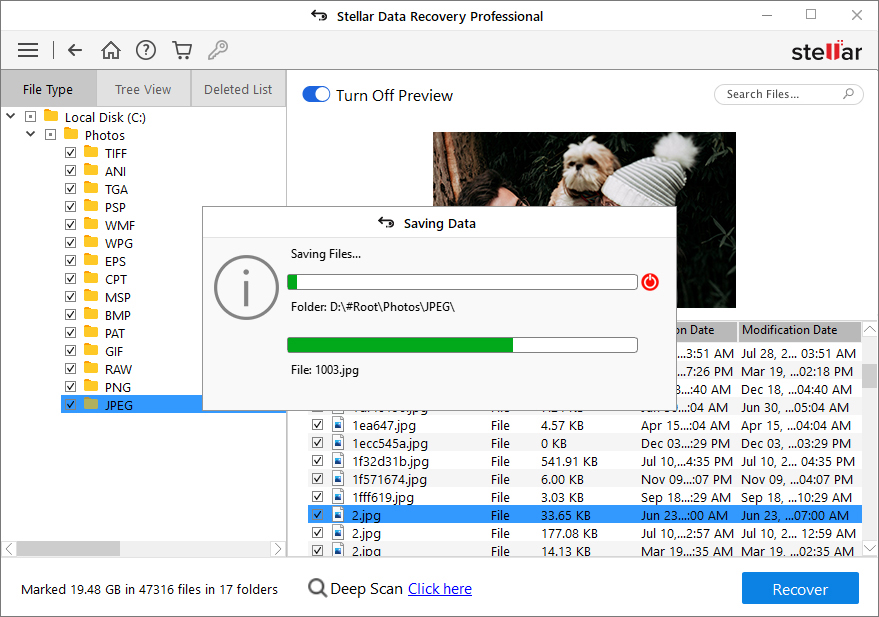Uncheck the 1f32d31b.jpg file checkbox
The width and height of the screenshot is (879, 617).
coord(317,461)
